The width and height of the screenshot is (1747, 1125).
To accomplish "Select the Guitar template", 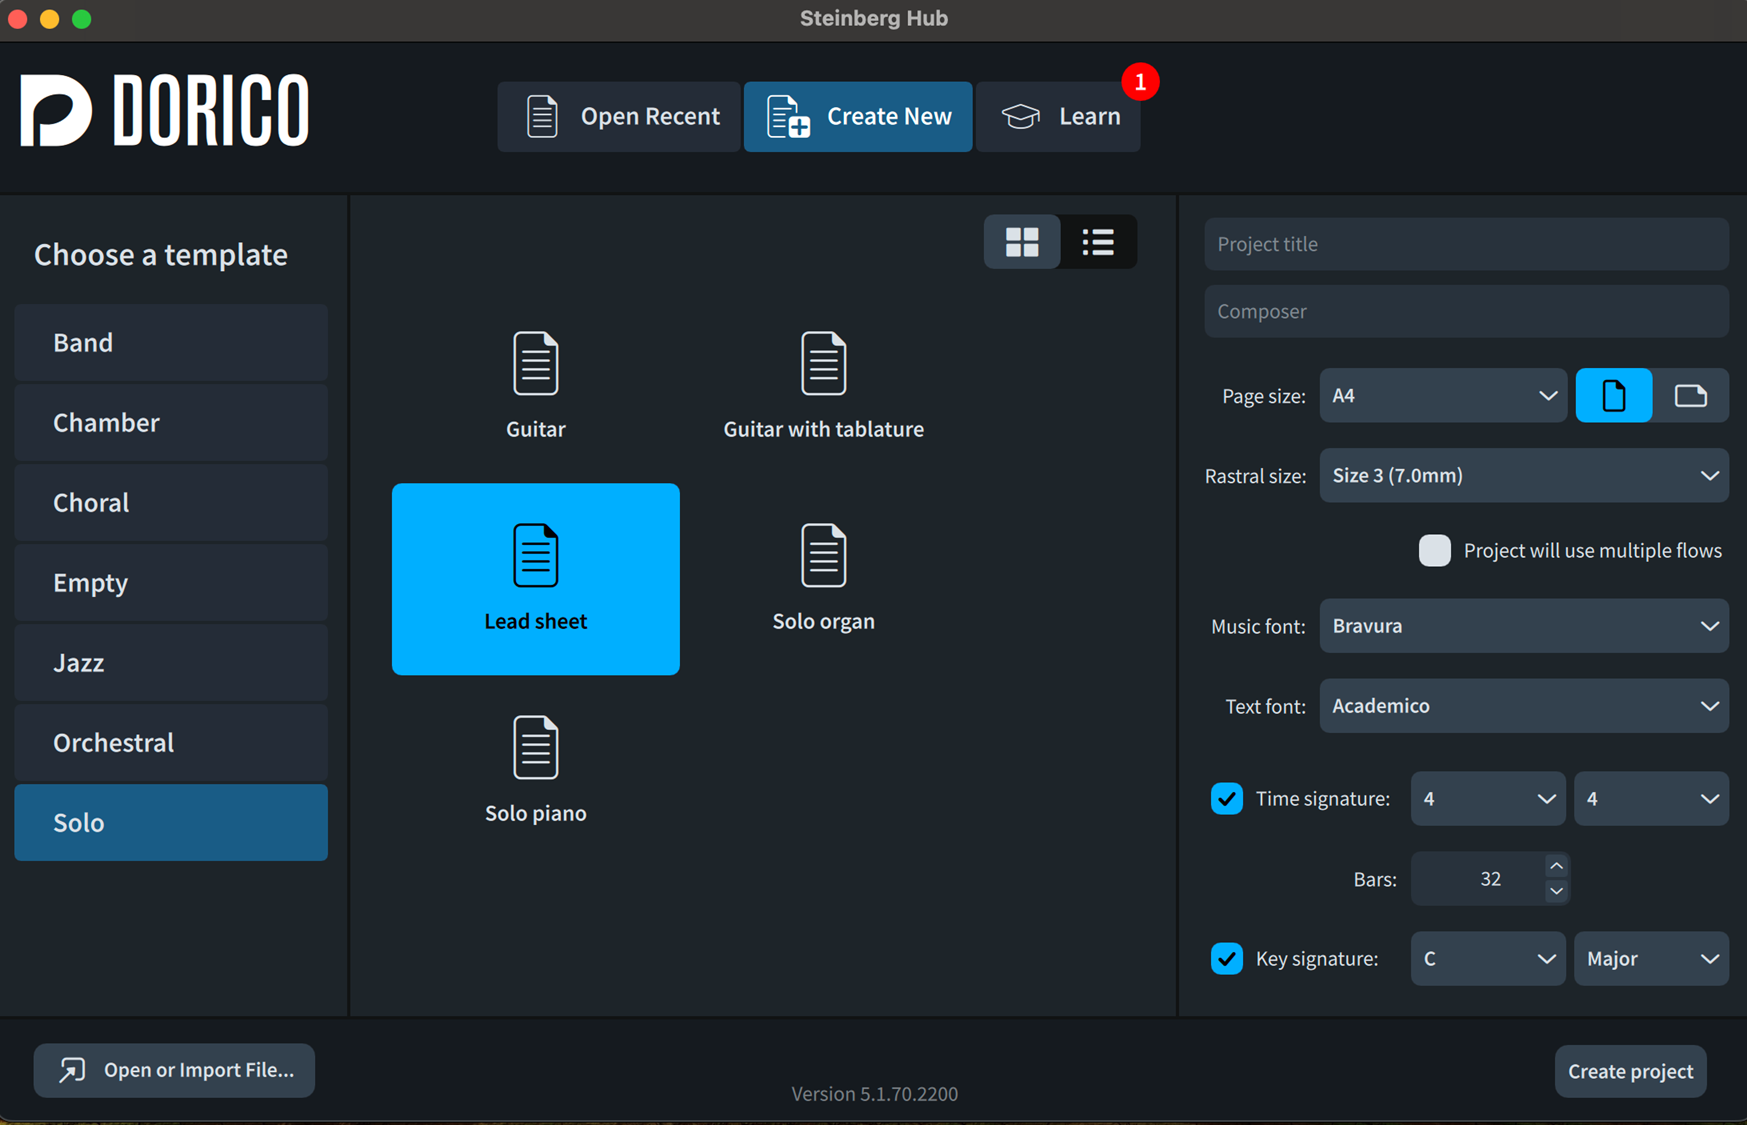I will coord(535,386).
